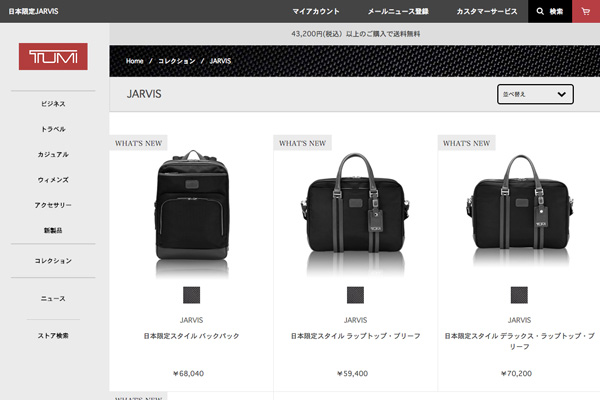Image resolution: width=600 pixels, height=400 pixels.
Task: Open 日本限定スタイル デラックス・ラップトップ title
Action: [x=519, y=341]
